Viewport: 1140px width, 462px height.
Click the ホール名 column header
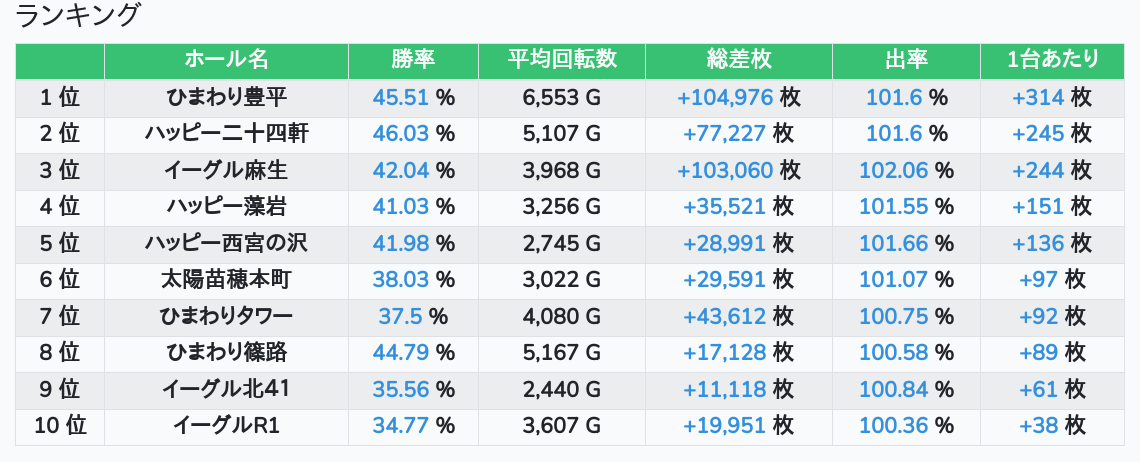(226, 60)
